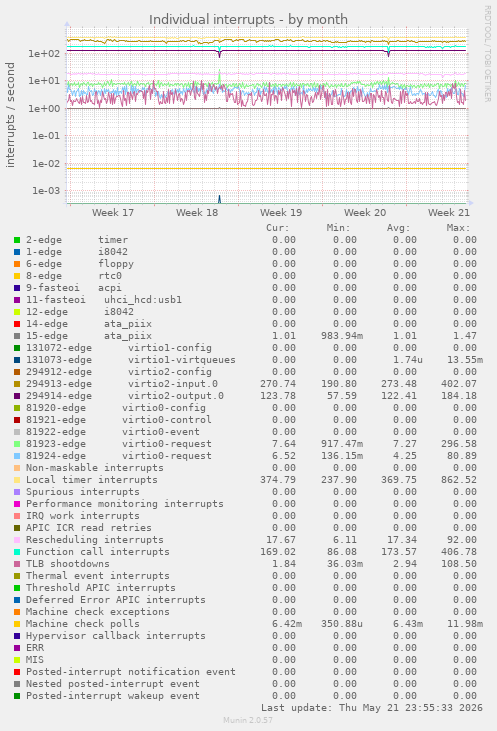Click the RRDTOOL / TOBI OETIKER watermark
Image resolution: width=497 pixels, height=731 pixels.
coord(487,54)
